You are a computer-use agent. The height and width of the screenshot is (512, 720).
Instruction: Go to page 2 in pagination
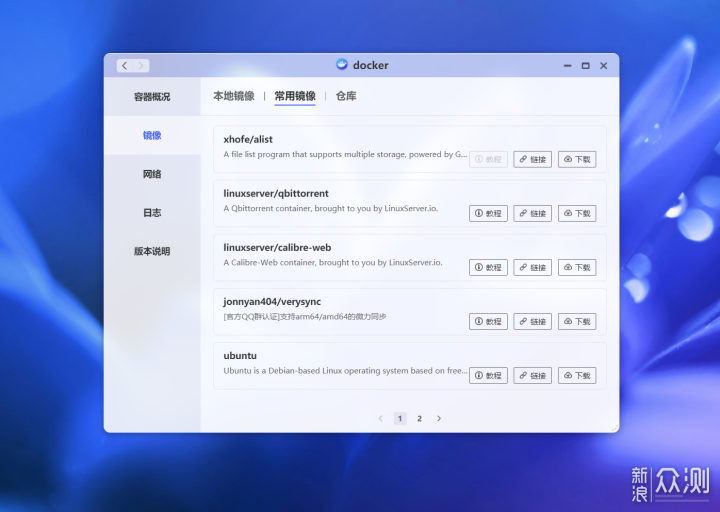click(x=419, y=418)
